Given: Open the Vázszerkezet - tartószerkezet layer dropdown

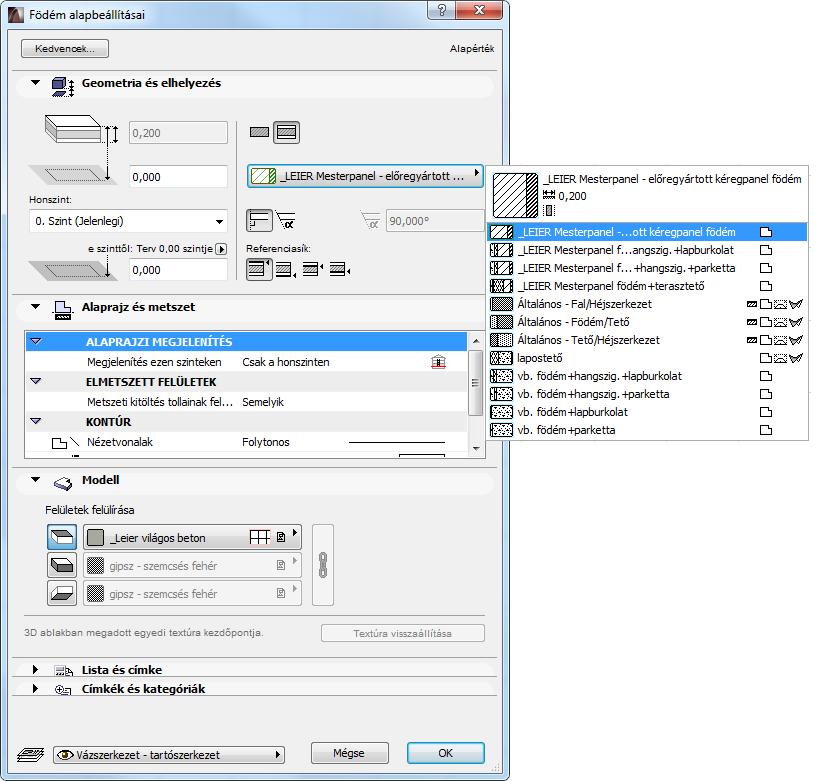Looking at the screenshot, I should point(169,754).
